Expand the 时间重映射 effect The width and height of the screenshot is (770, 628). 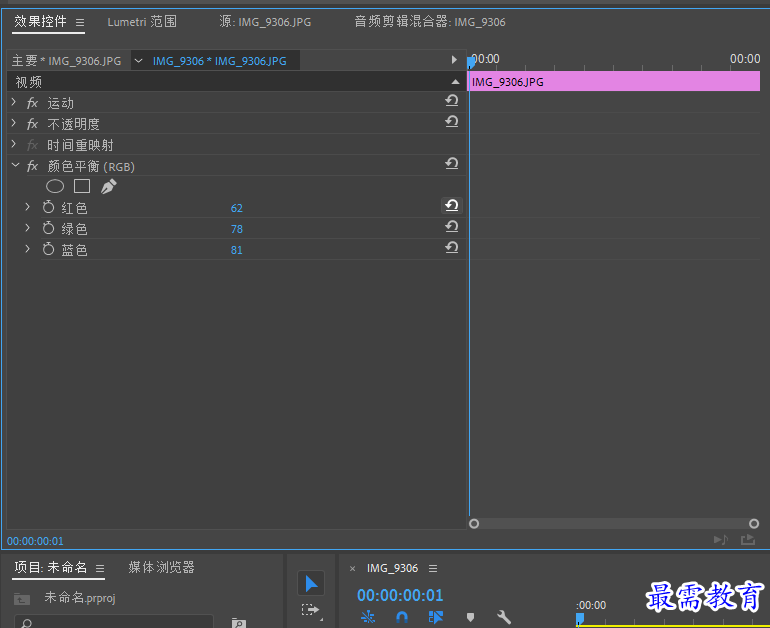click(x=14, y=144)
